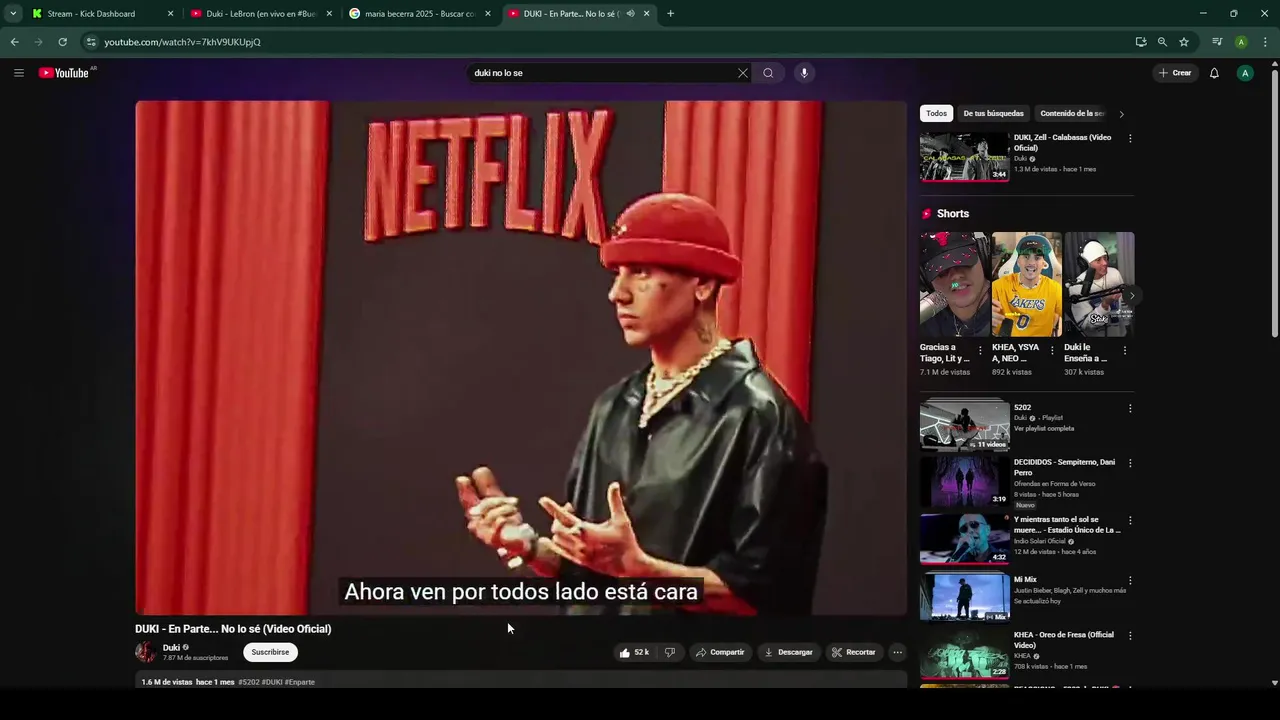Open options for Mi Mix
Viewport: 1280px width, 720px height.
[x=1130, y=580]
